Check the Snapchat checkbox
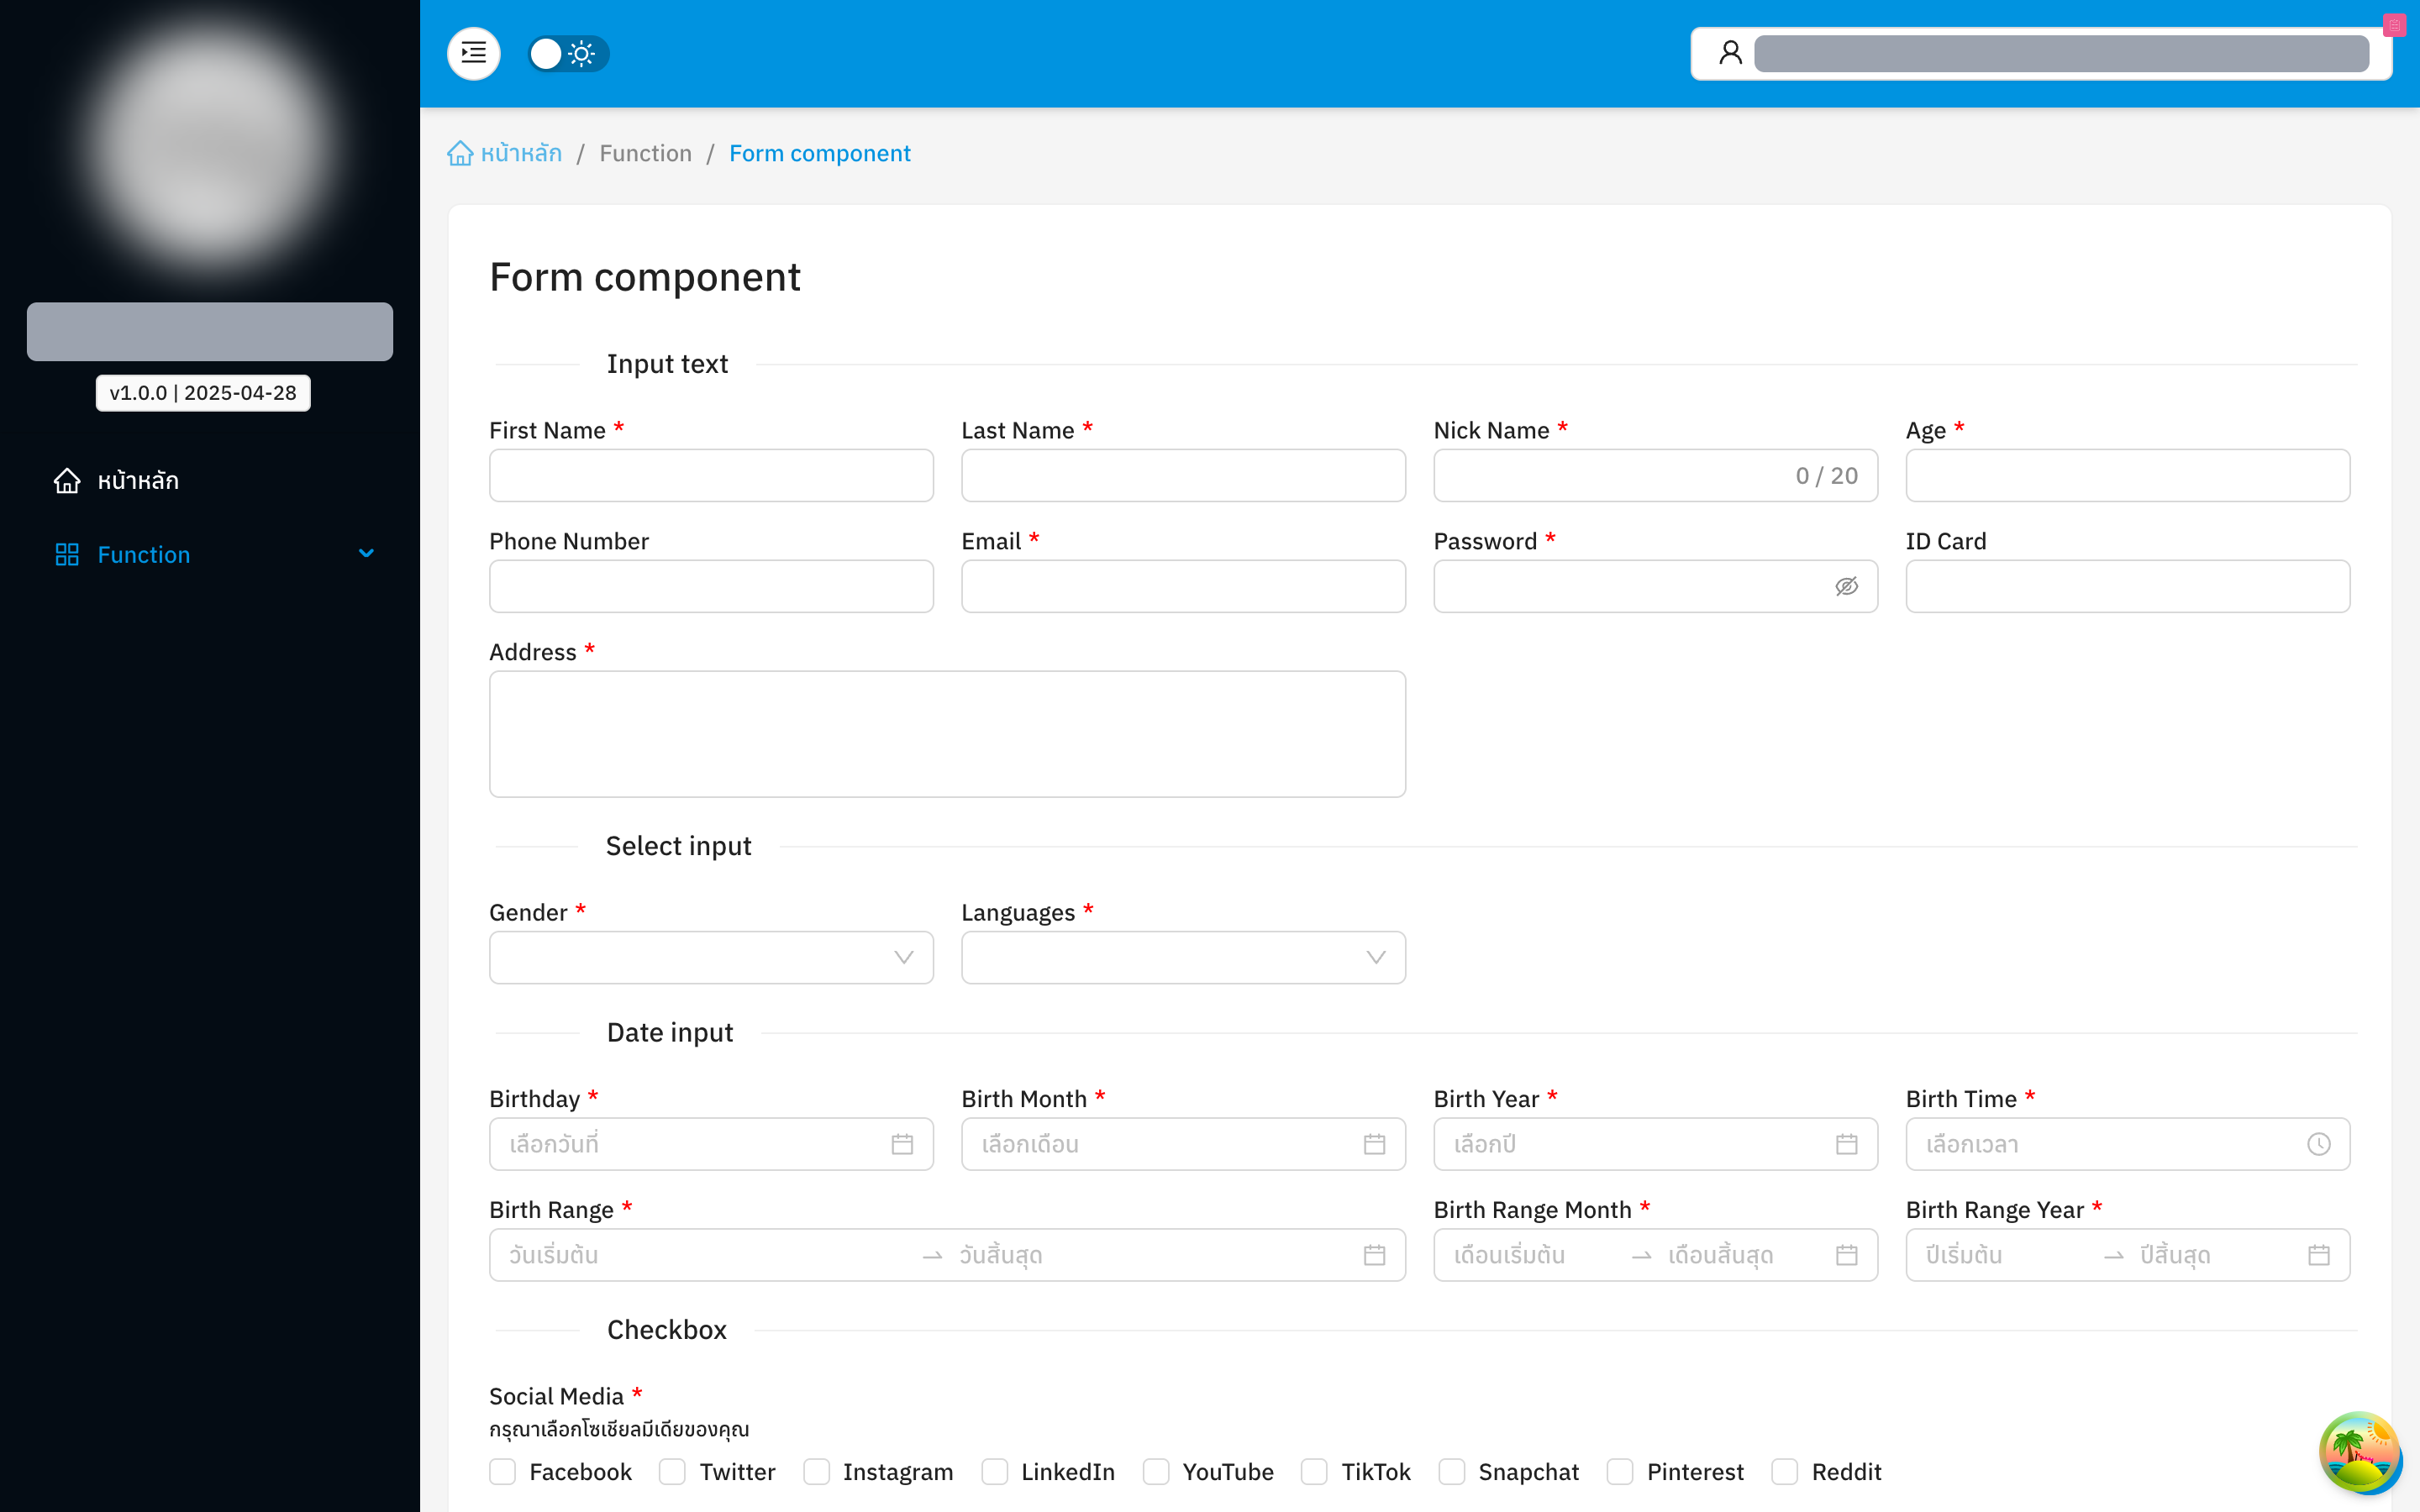Screen dimensions: 2420x1512 coord(1452,1471)
